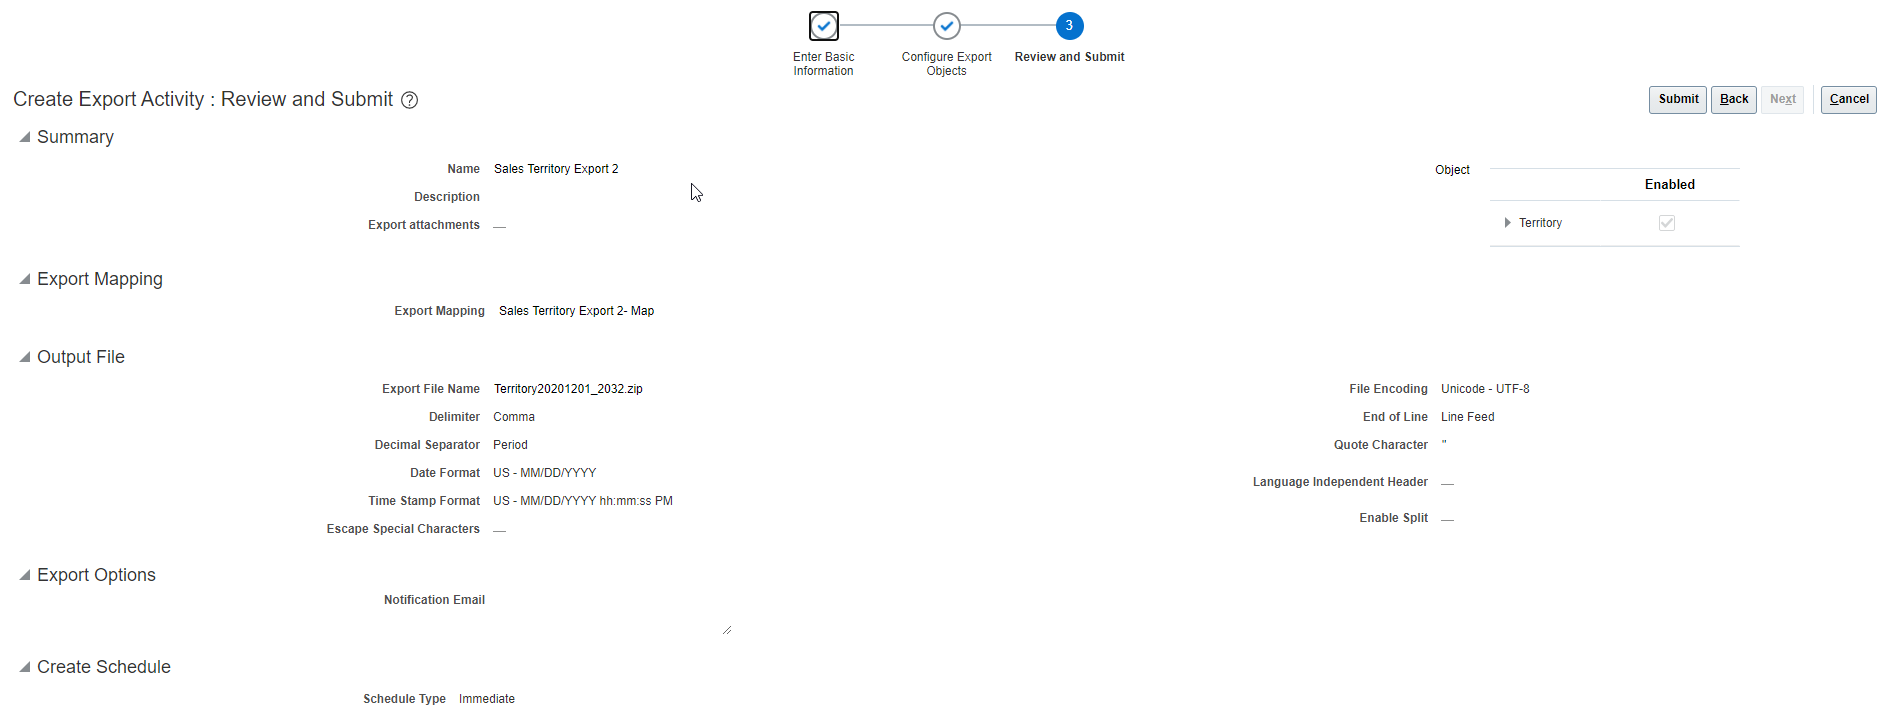Click the 'Create Export Activity : Review and Submit' heading

pyautogui.click(x=203, y=100)
